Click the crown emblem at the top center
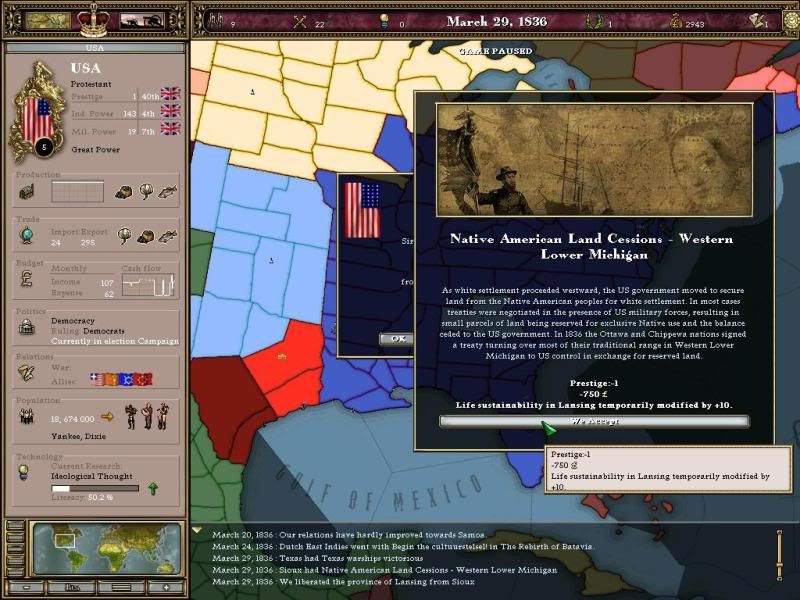This screenshot has width=800, height=600. point(92,20)
